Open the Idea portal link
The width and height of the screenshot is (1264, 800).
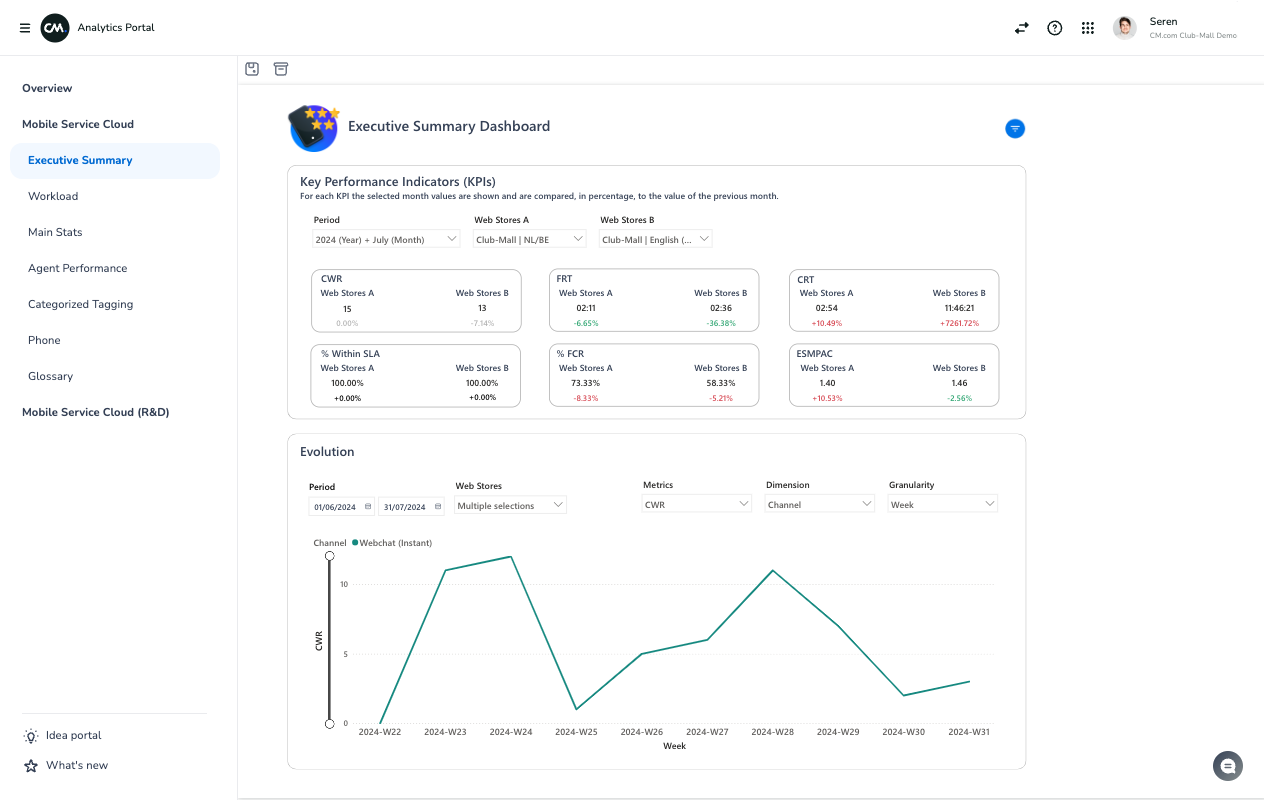click(73, 735)
